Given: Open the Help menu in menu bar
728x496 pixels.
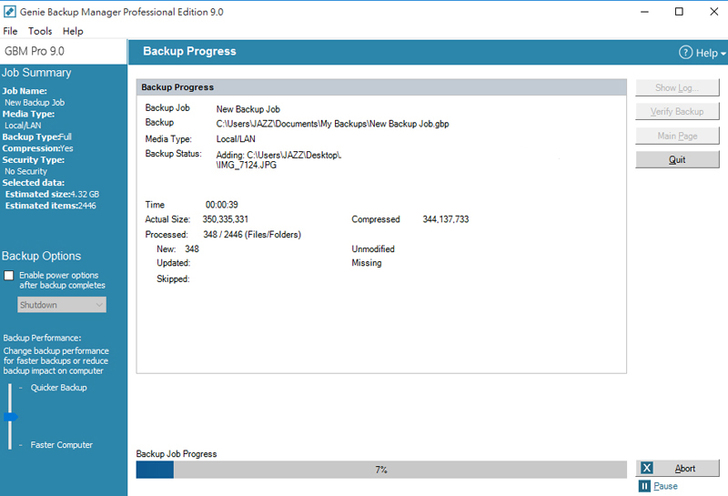Looking at the screenshot, I should coord(73,31).
